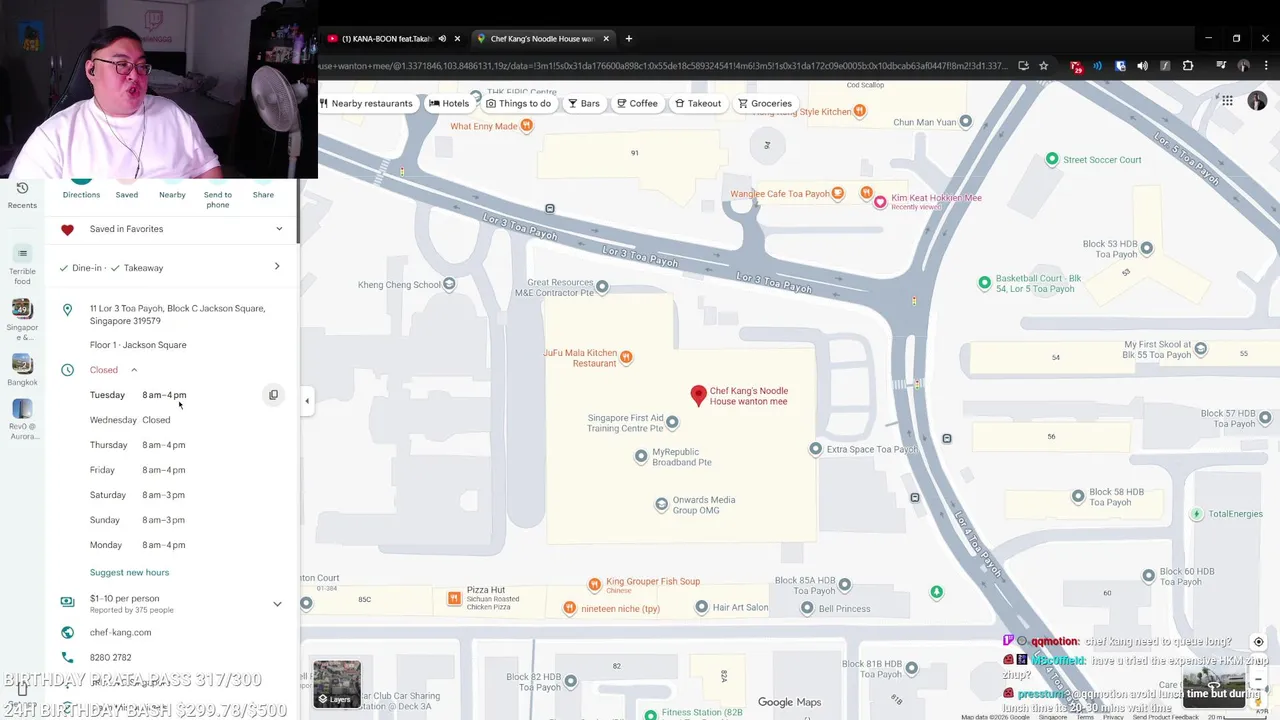Select the Coffee chip

tap(637, 103)
